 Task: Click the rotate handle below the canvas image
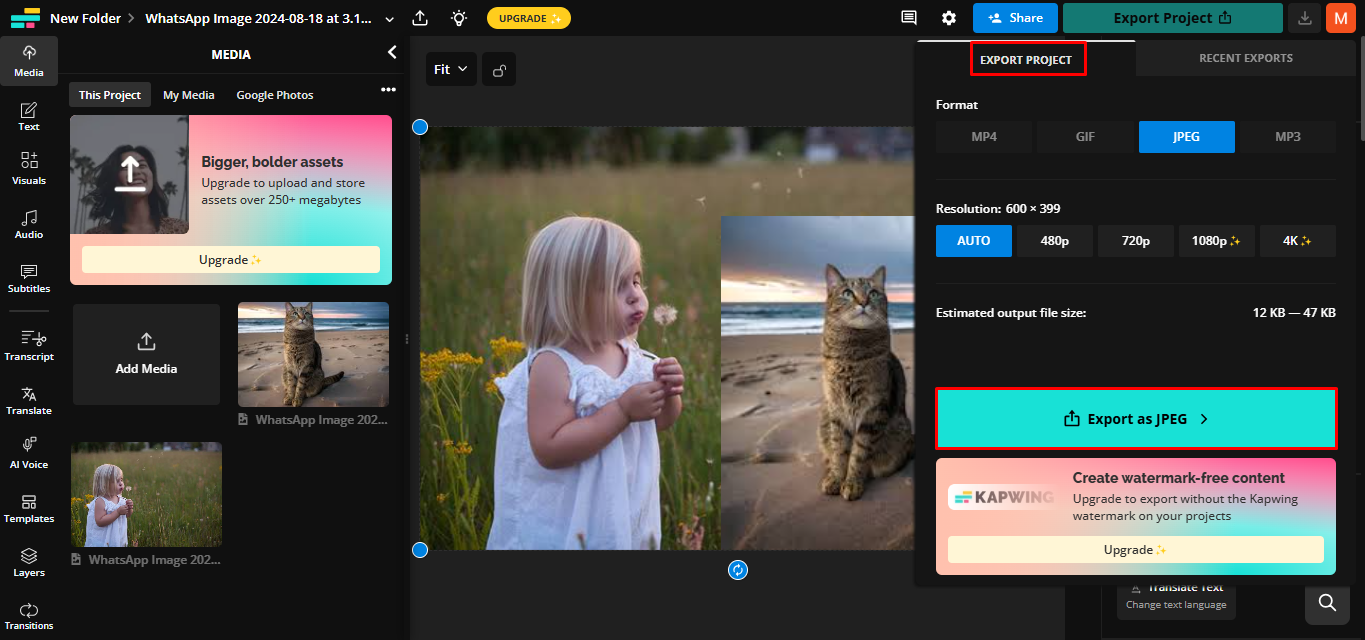click(738, 570)
